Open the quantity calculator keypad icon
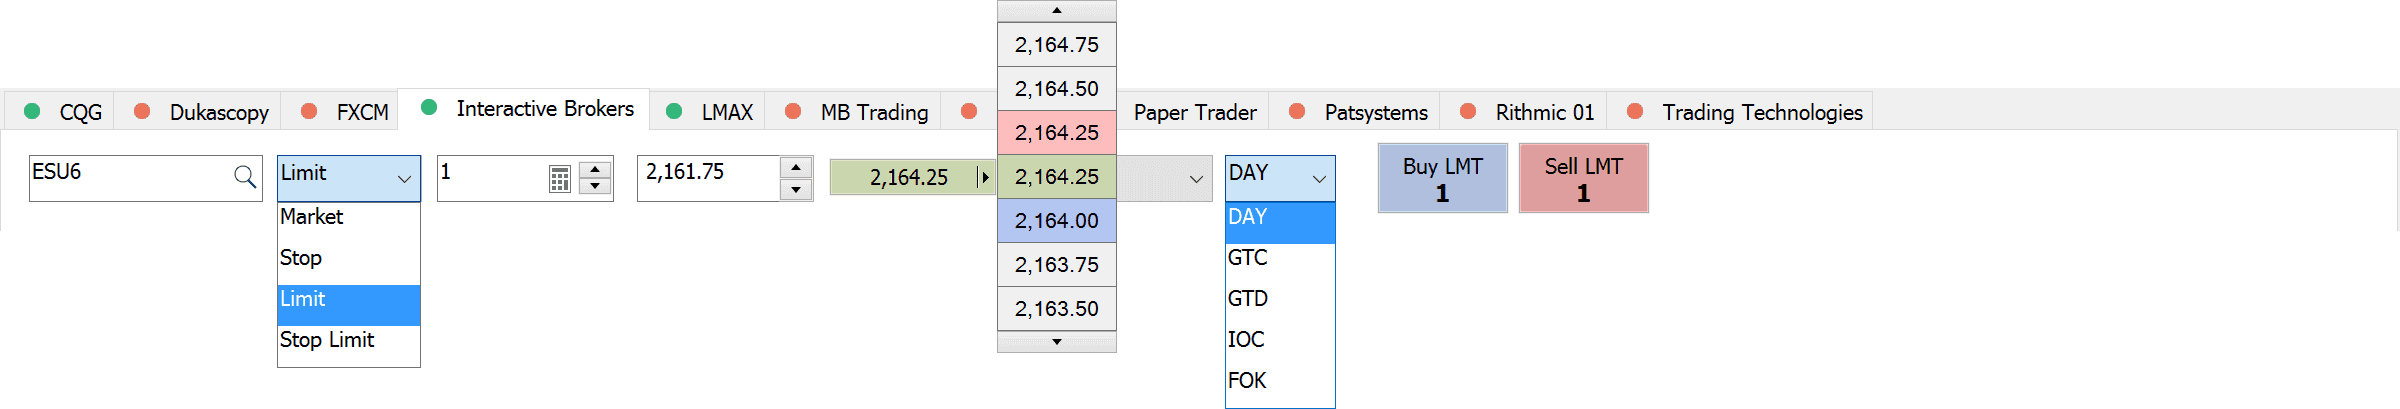Viewport: 2400px width, 409px height. coord(560,179)
